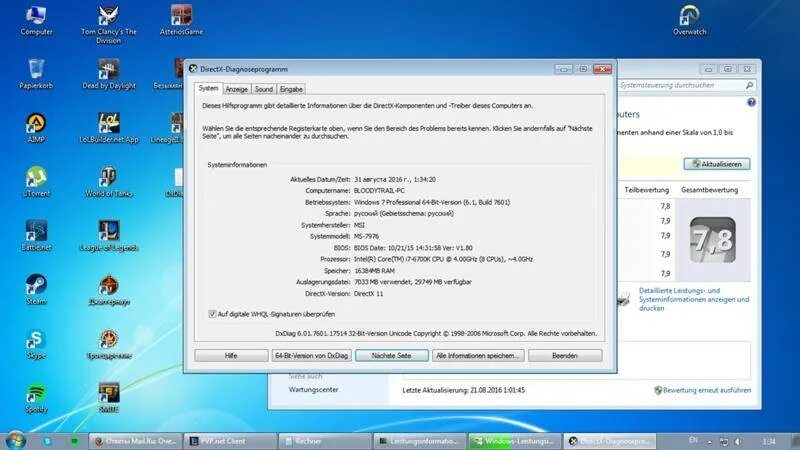Toggle the WHQL-Signaturen überprüfen checkbox
The image size is (800, 450).
click(212, 314)
